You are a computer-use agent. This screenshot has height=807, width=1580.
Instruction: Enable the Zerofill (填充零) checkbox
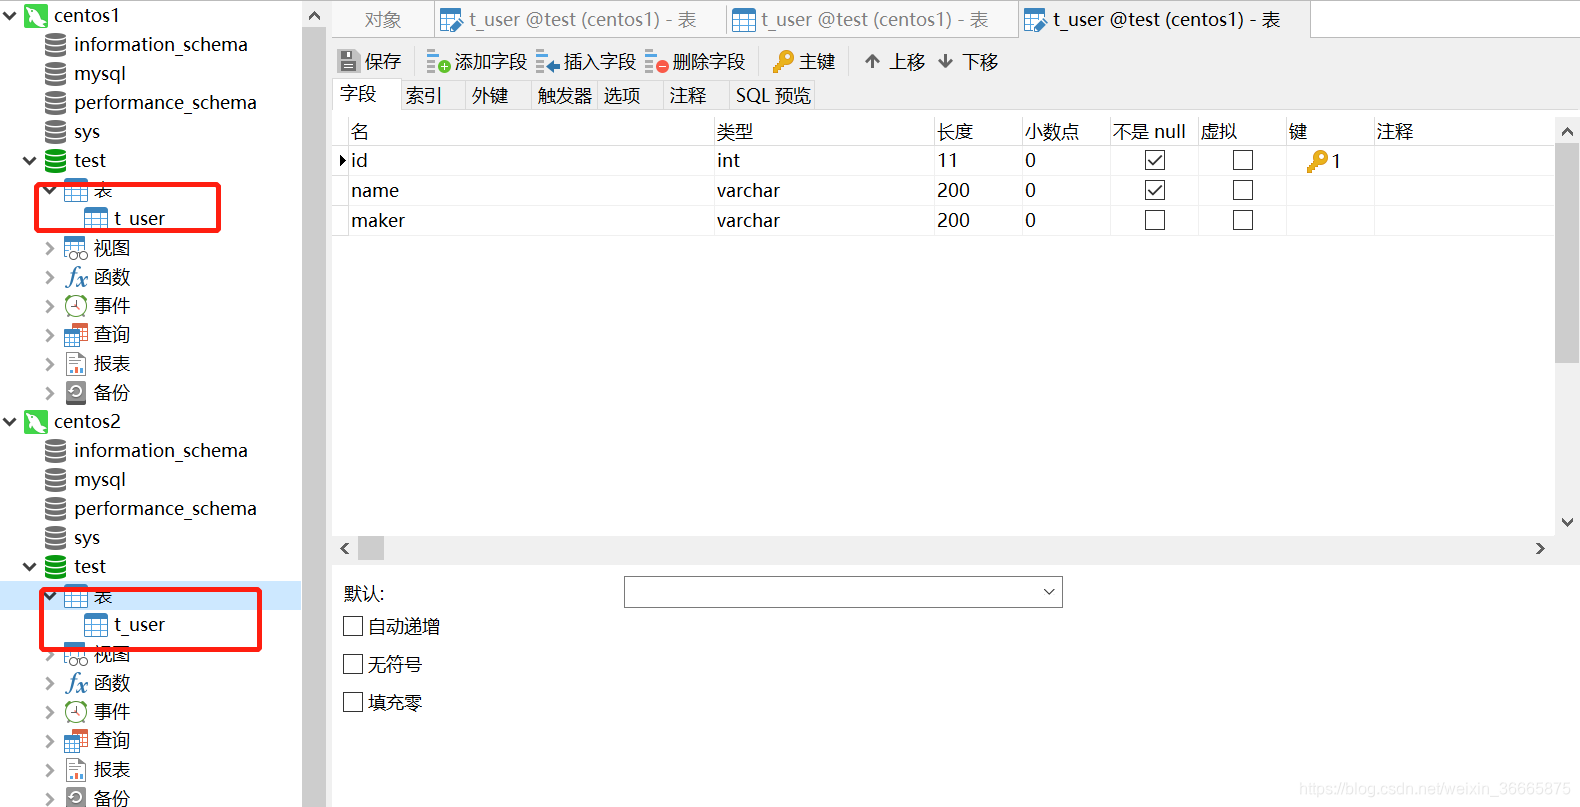click(x=353, y=702)
